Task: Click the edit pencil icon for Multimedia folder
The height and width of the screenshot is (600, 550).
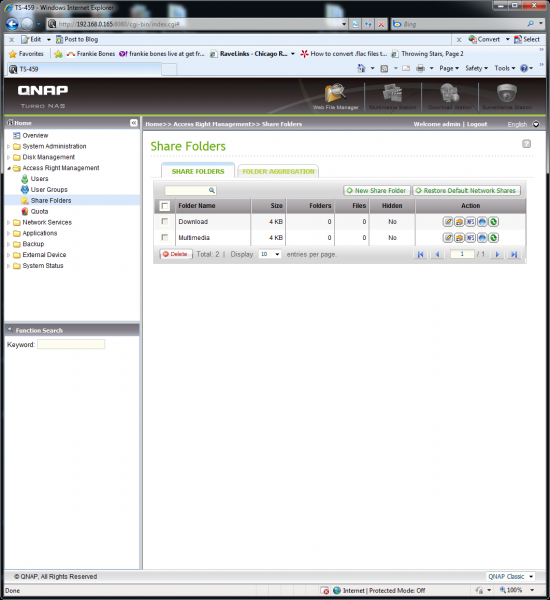Action: point(448,238)
